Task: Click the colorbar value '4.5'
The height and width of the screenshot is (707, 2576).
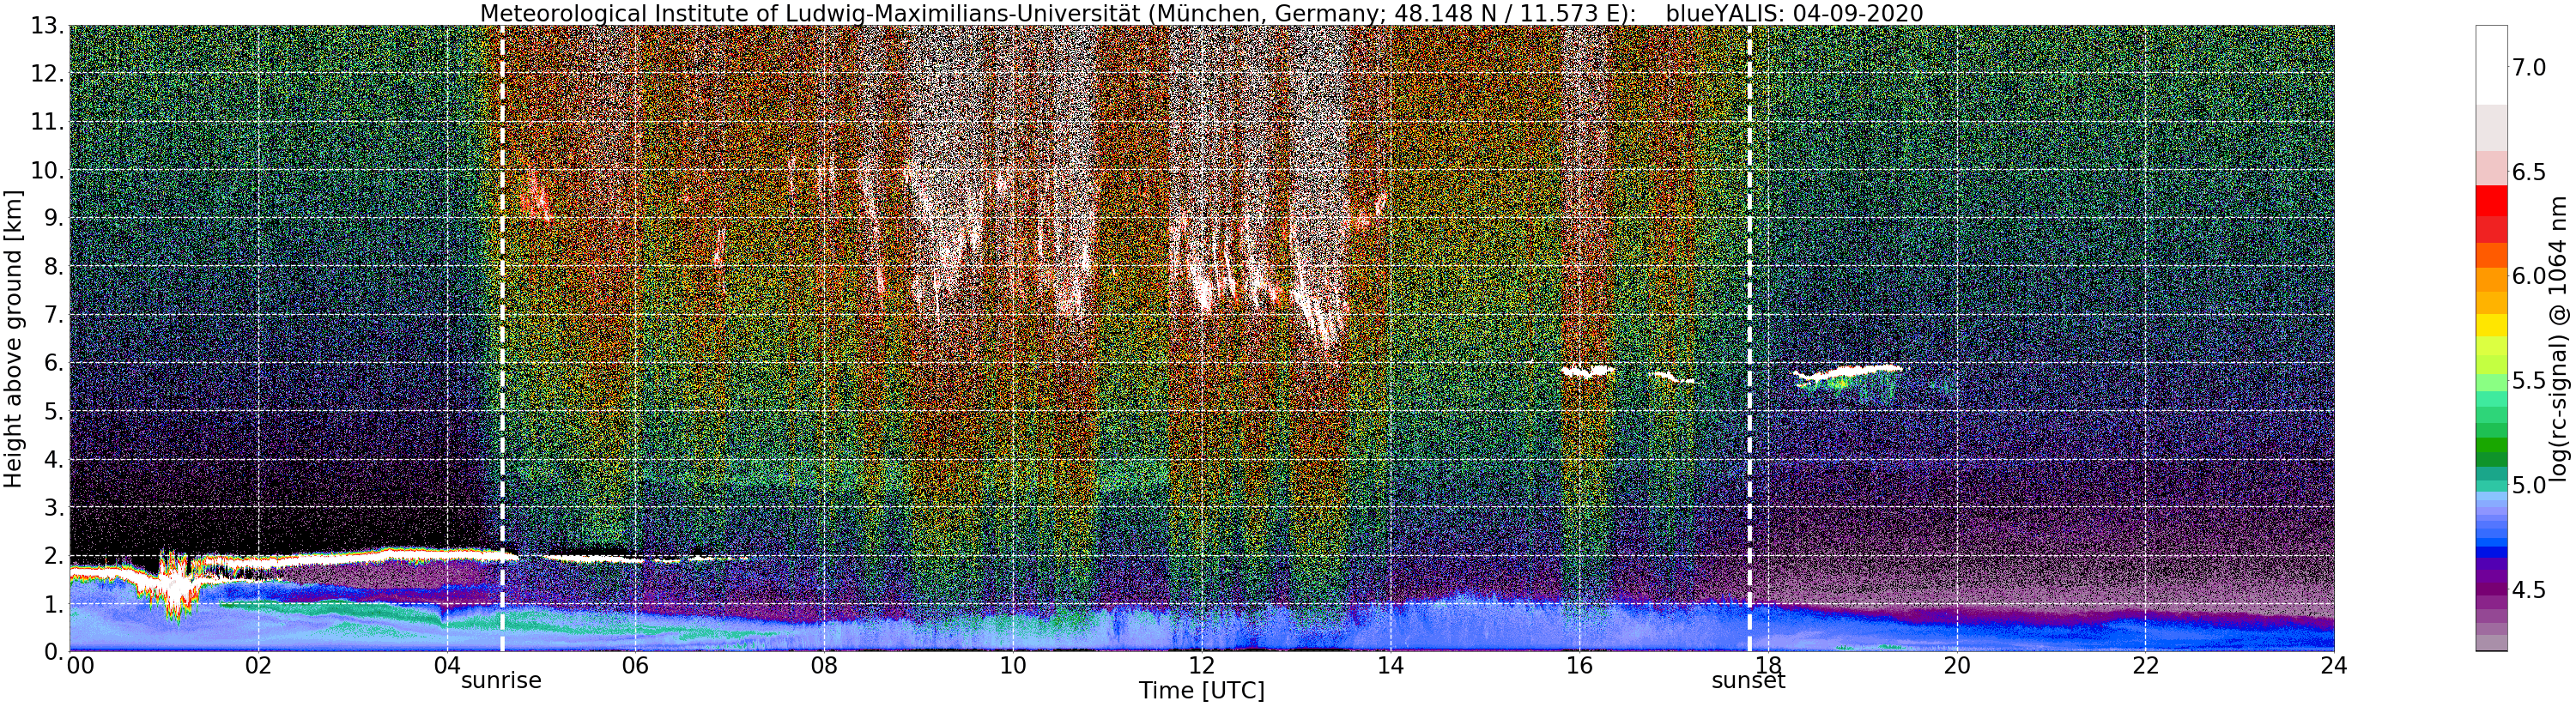Action: (2529, 590)
